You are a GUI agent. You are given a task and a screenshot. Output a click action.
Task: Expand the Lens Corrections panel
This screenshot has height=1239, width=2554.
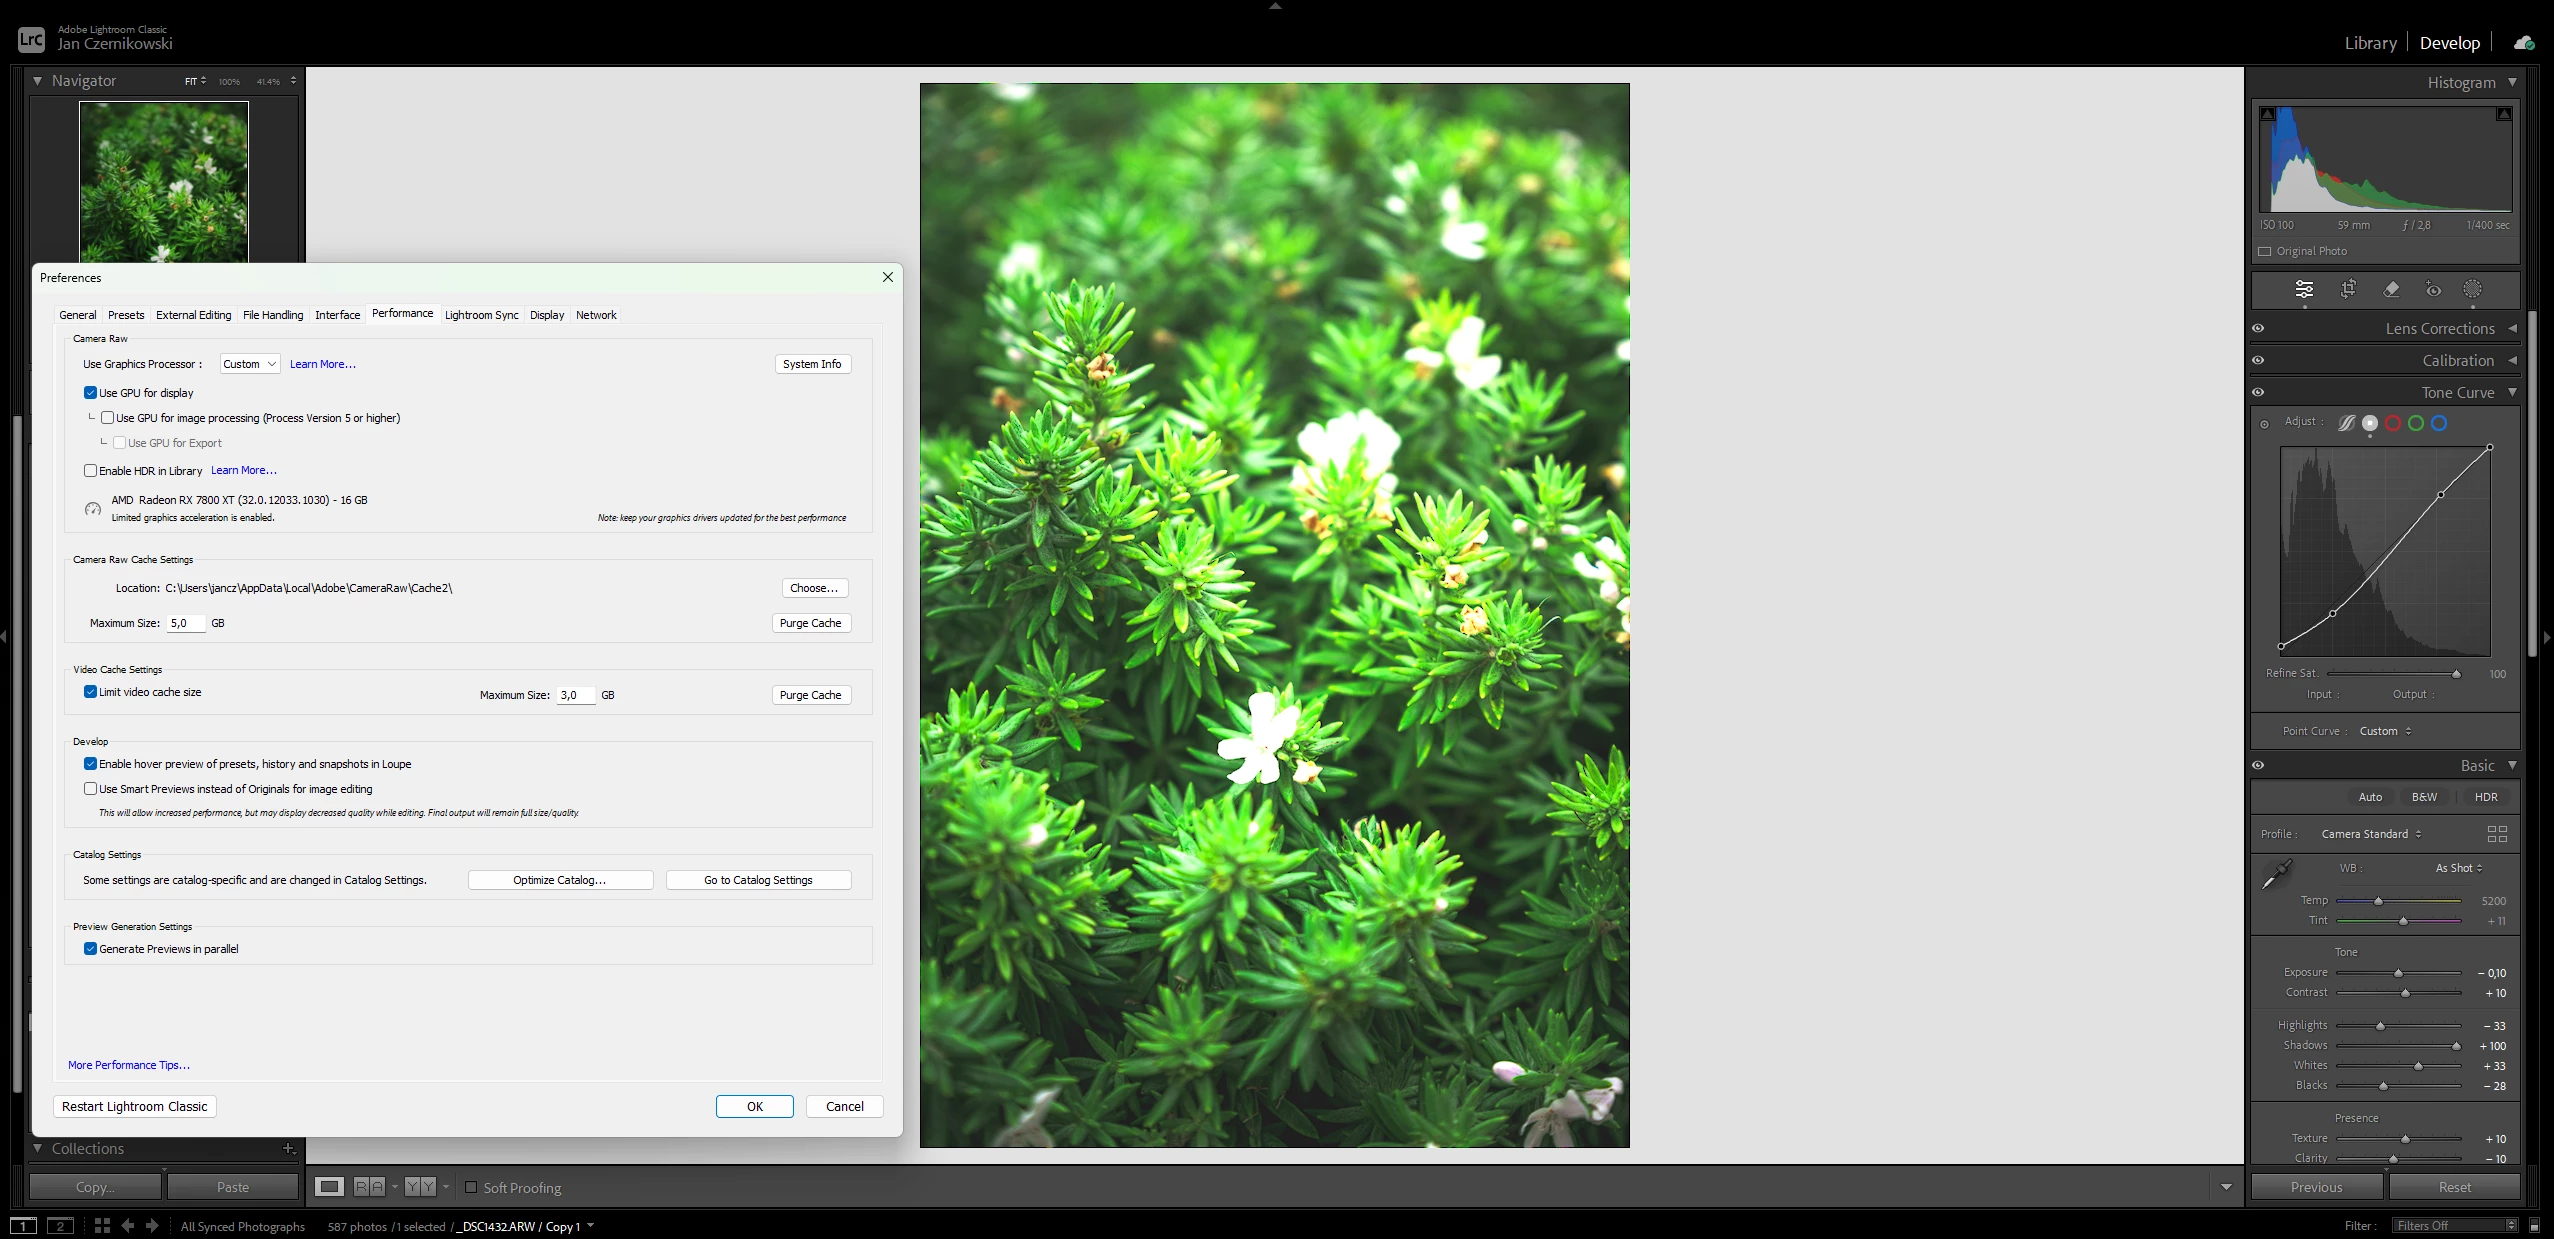point(2440,329)
